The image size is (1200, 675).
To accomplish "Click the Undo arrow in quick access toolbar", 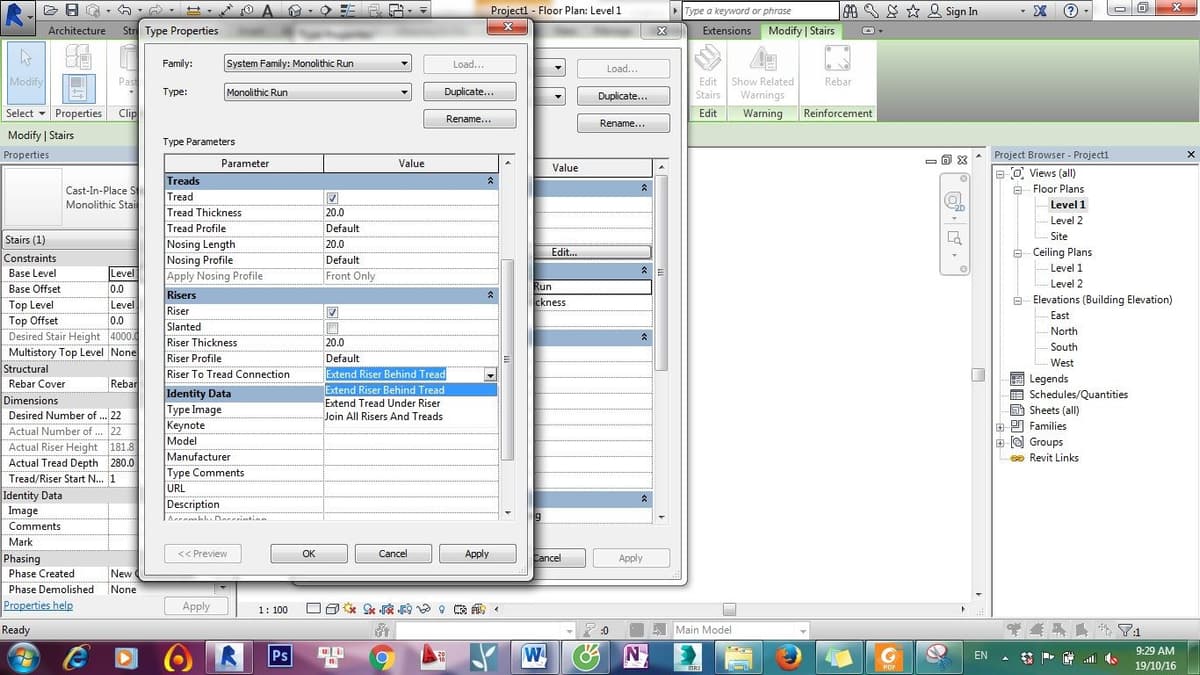I will 122,10.
